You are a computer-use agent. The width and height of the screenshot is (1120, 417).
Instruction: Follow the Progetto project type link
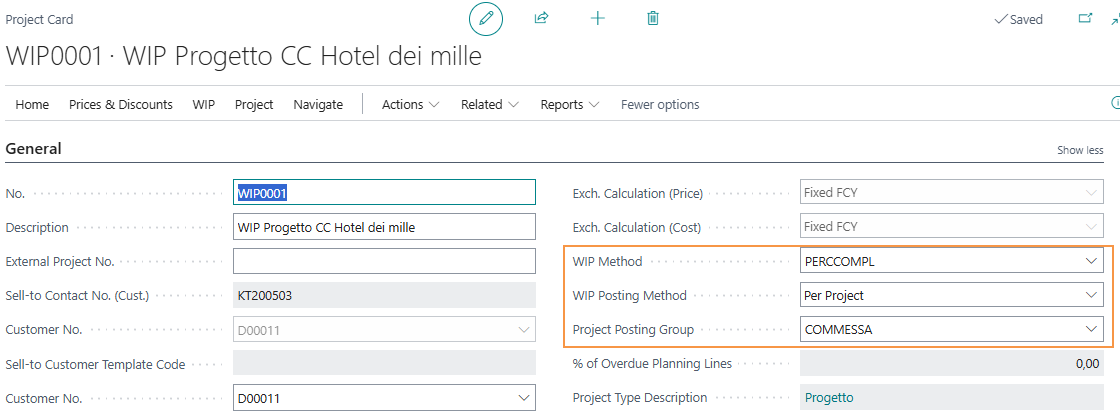pos(829,398)
